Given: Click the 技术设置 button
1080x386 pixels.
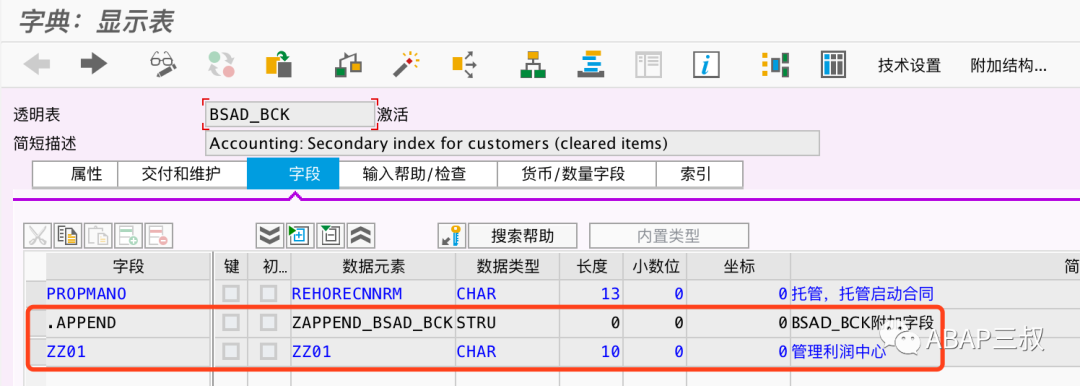Looking at the screenshot, I should [909, 66].
